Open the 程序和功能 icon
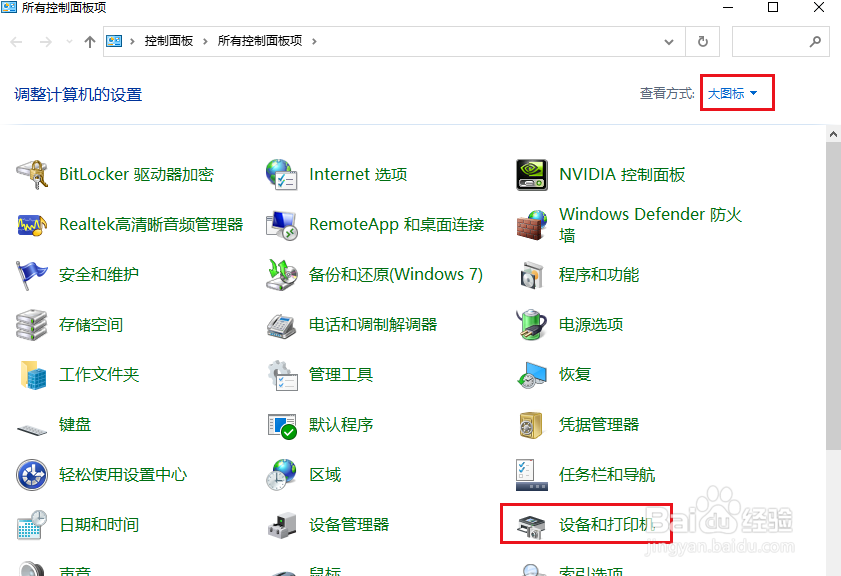Screen dimensions: 841x576 (x=532, y=275)
